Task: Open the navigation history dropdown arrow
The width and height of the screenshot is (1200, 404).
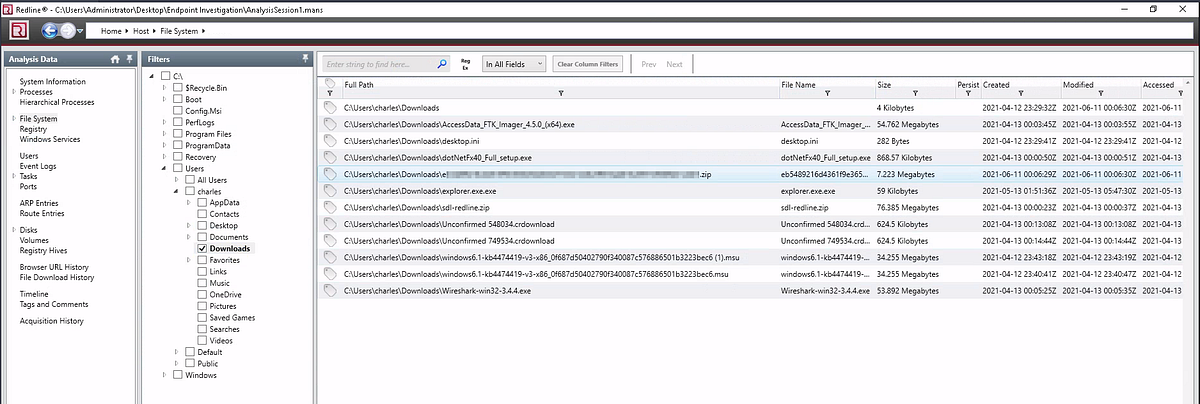Action: click(x=82, y=31)
